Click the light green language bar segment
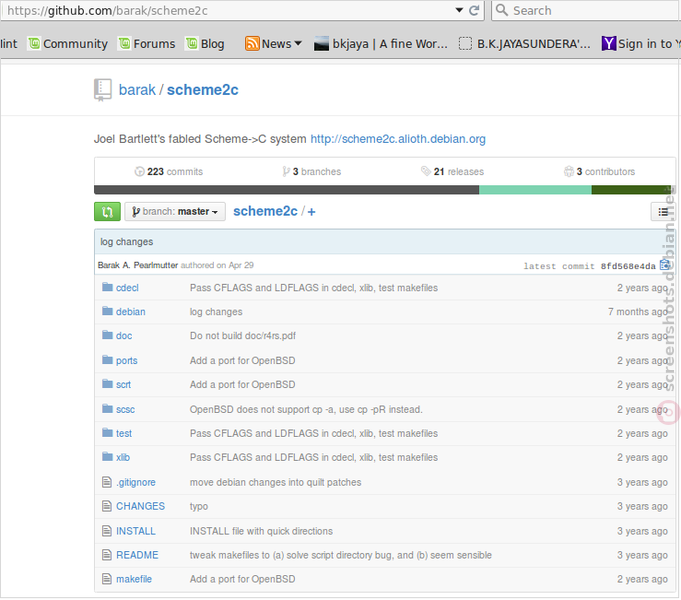This screenshot has height=600, width=681. [535, 190]
